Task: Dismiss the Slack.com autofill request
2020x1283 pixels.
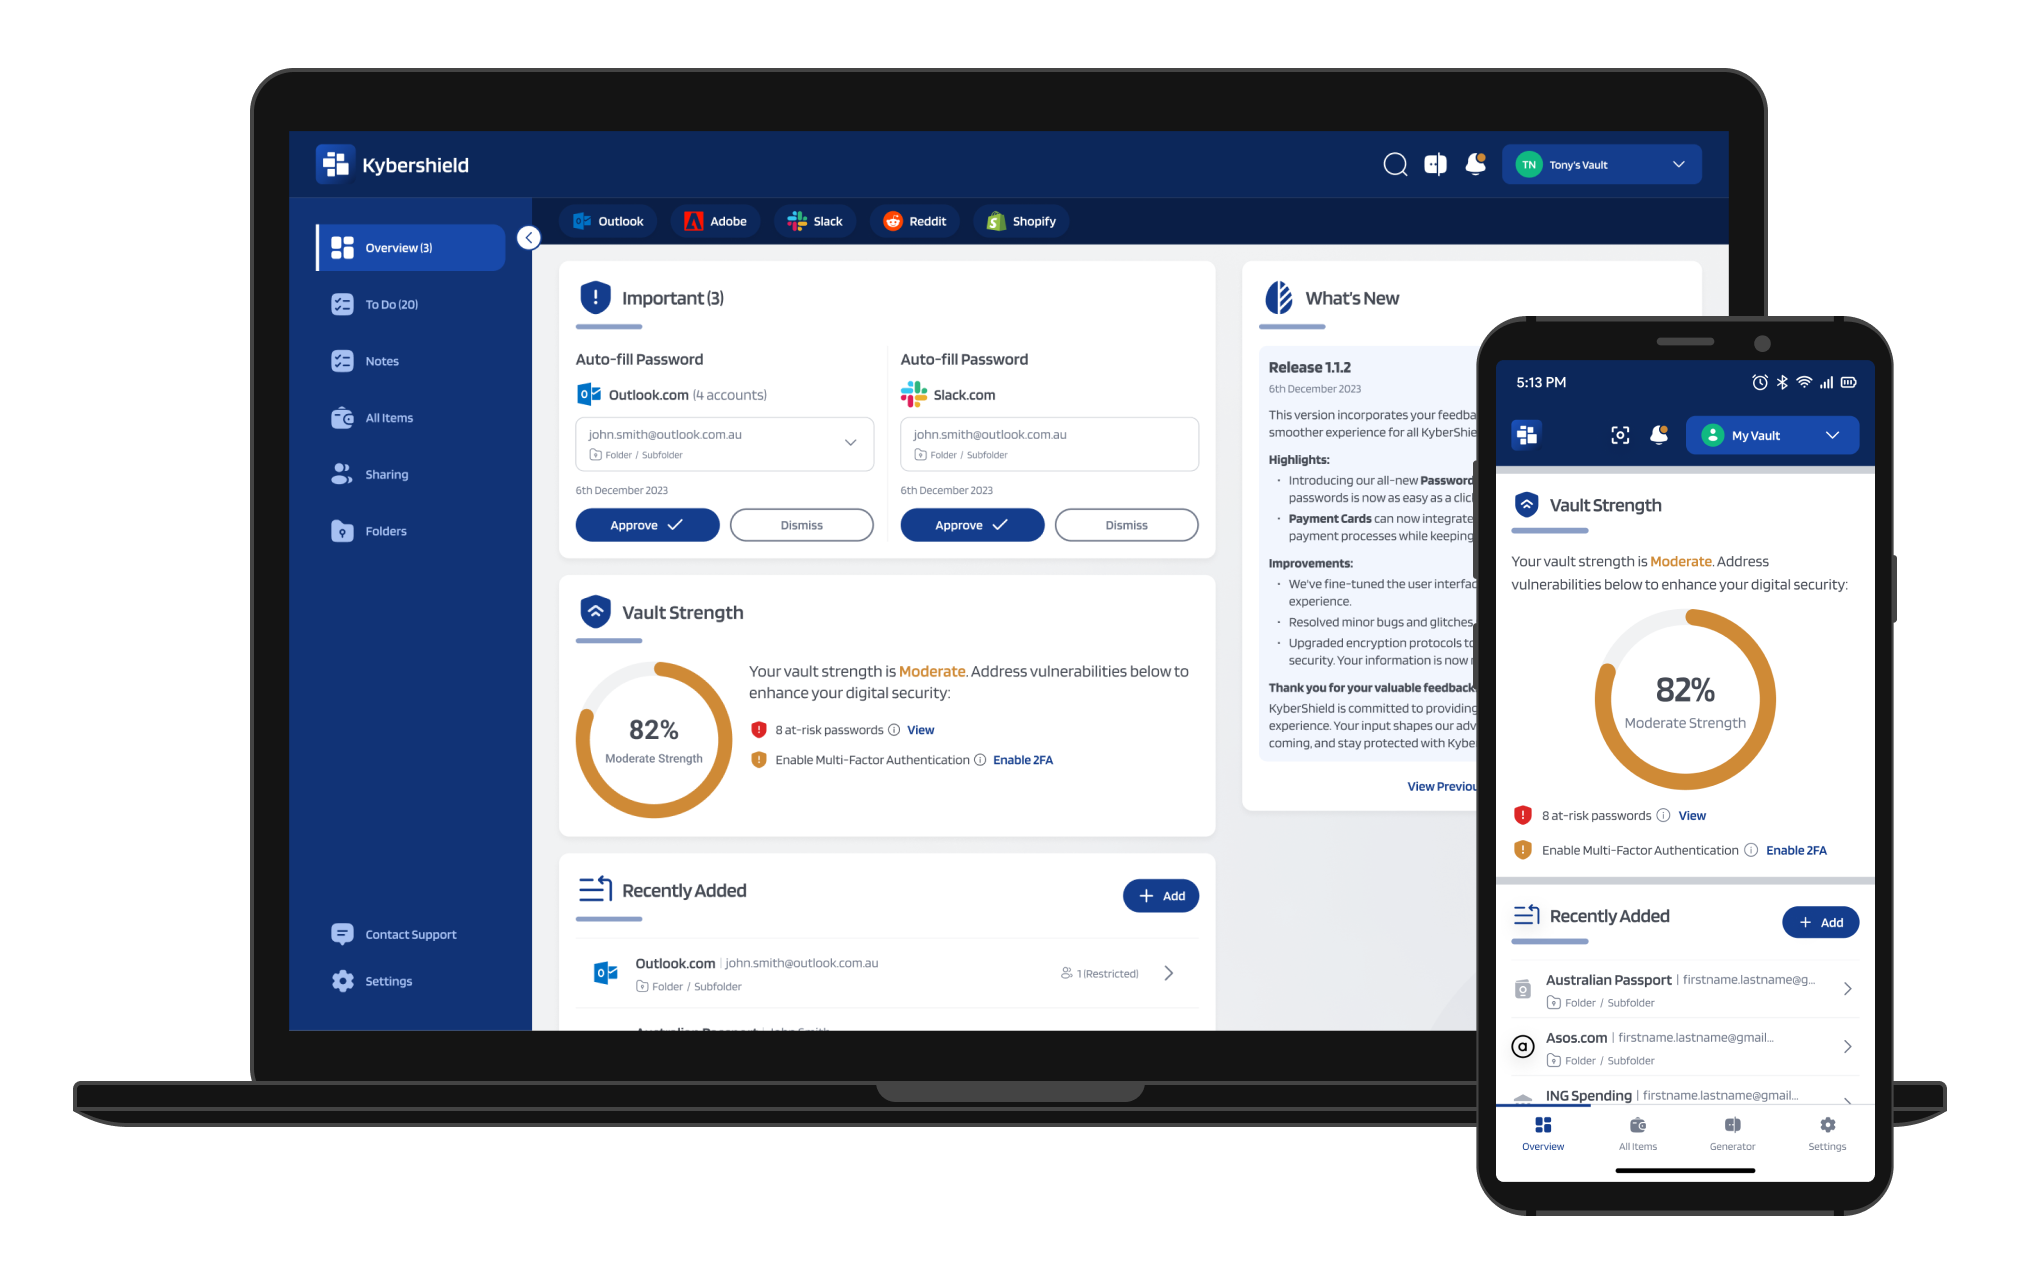Action: 1126,524
